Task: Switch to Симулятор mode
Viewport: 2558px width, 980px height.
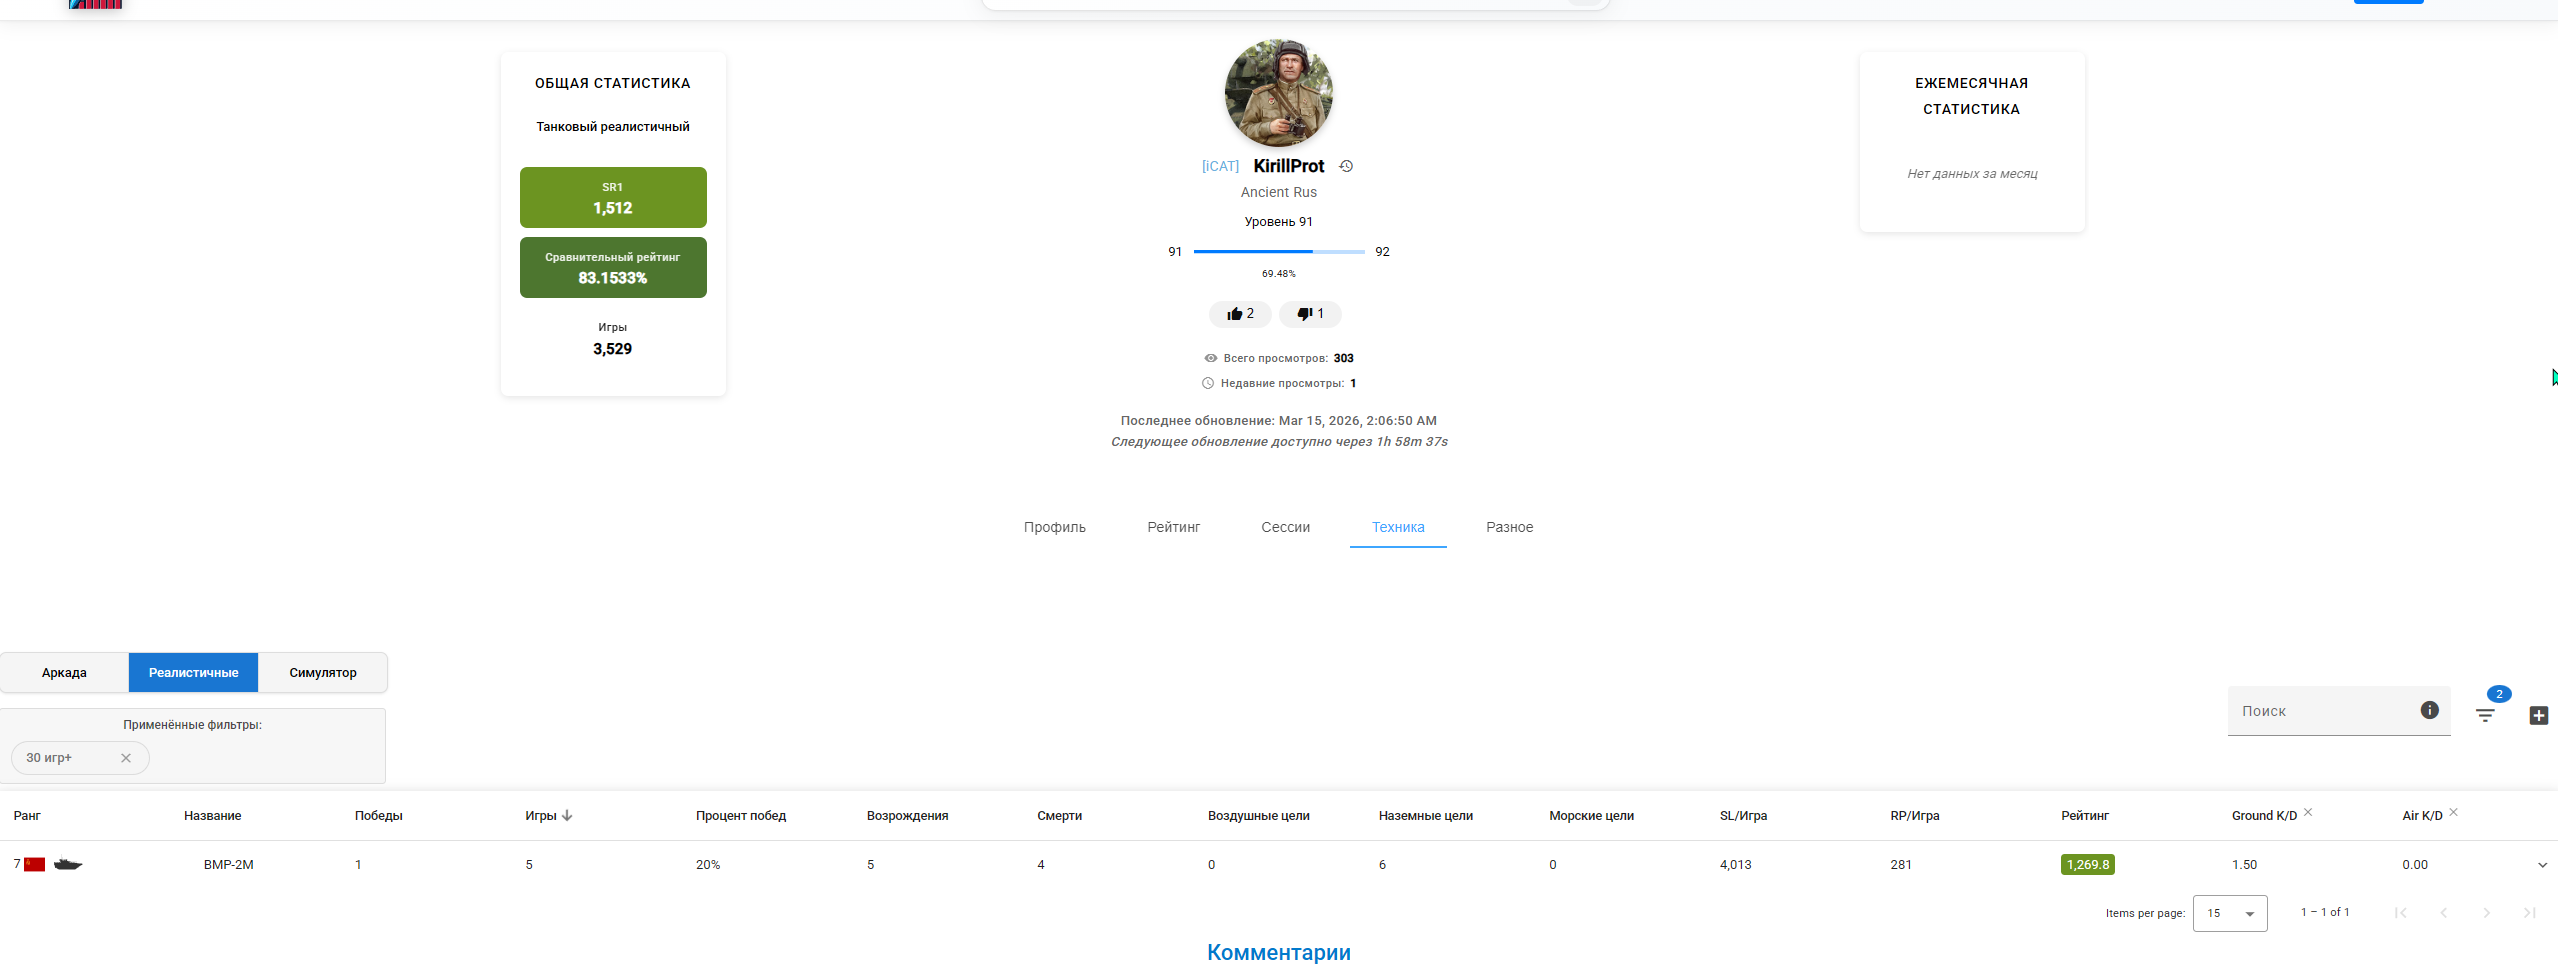Action: click(322, 673)
